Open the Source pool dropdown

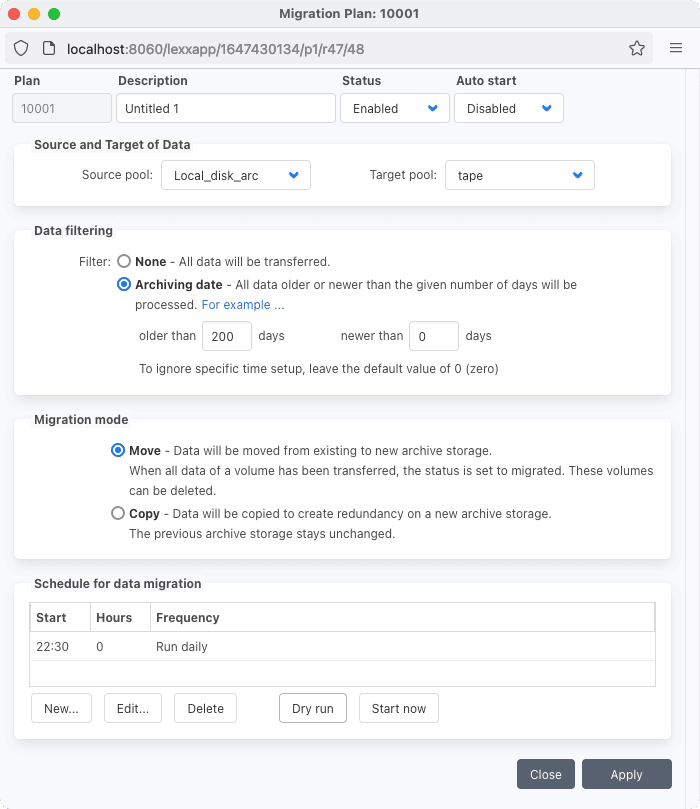235,176
